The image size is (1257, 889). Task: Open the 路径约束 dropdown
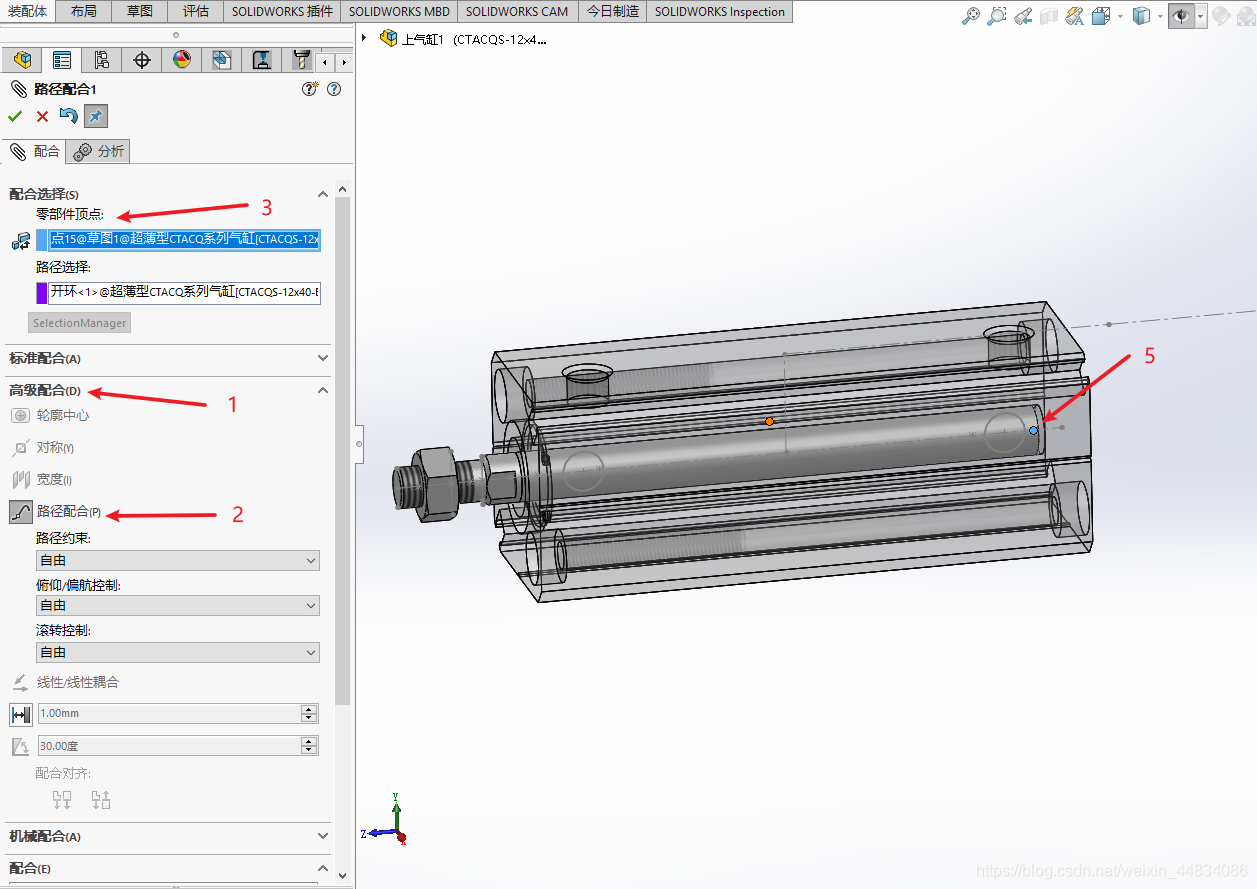(178, 560)
